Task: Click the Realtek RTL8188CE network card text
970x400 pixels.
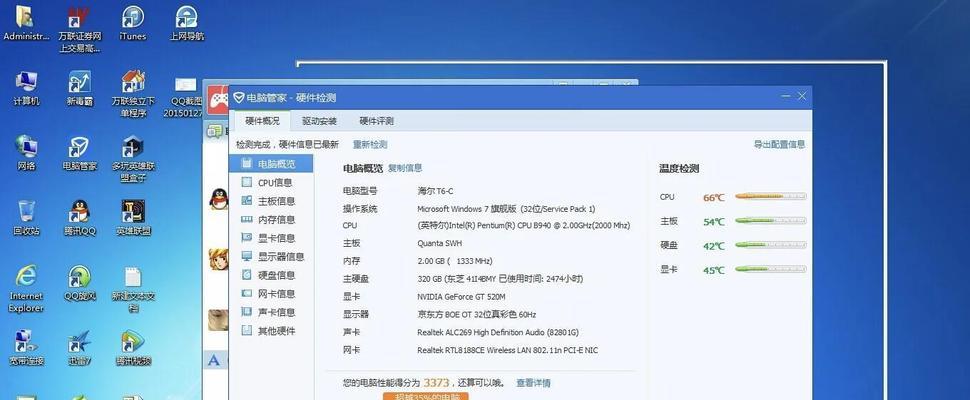Action: [x=507, y=350]
